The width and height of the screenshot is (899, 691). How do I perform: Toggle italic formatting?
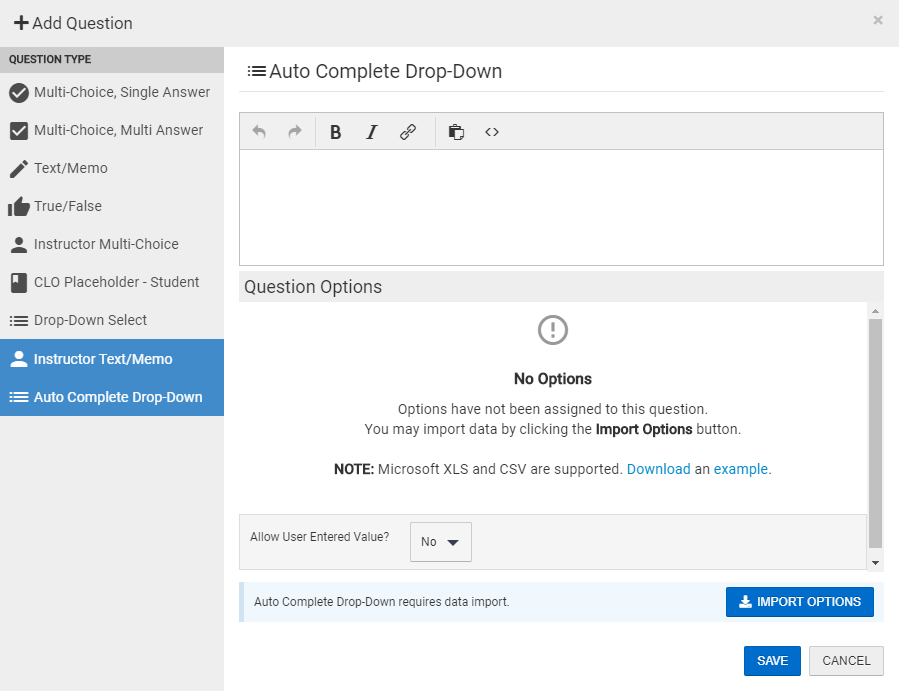pyautogui.click(x=372, y=132)
